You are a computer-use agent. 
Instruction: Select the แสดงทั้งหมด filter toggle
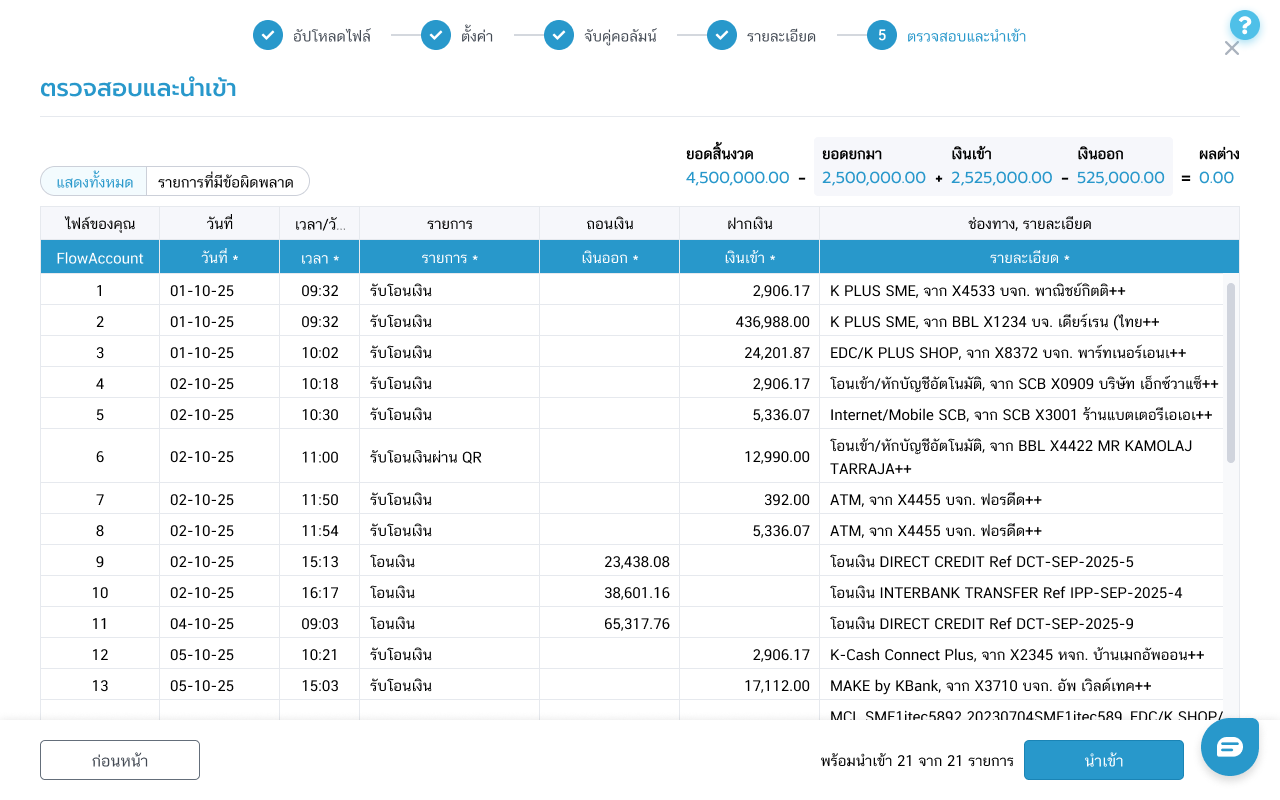coord(94,182)
